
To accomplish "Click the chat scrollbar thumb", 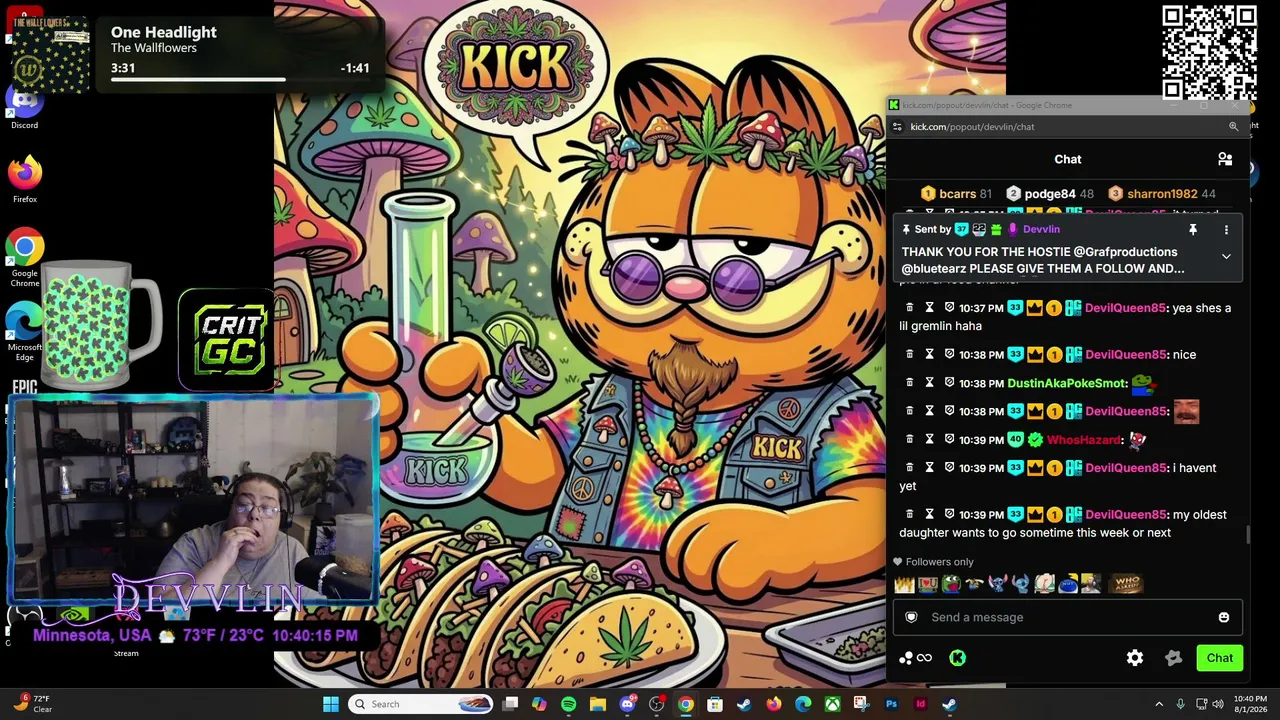I will tap(1247, 534).
